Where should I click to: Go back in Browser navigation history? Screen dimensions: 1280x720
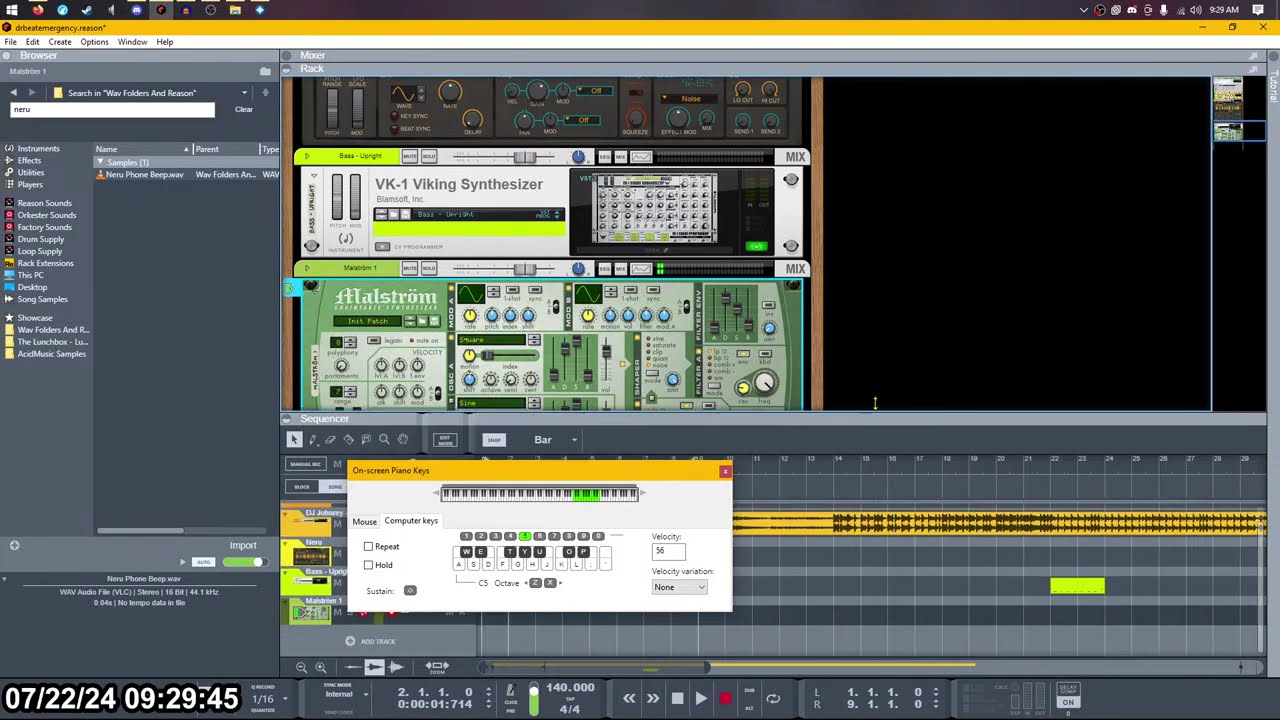(x=14, y=93)
